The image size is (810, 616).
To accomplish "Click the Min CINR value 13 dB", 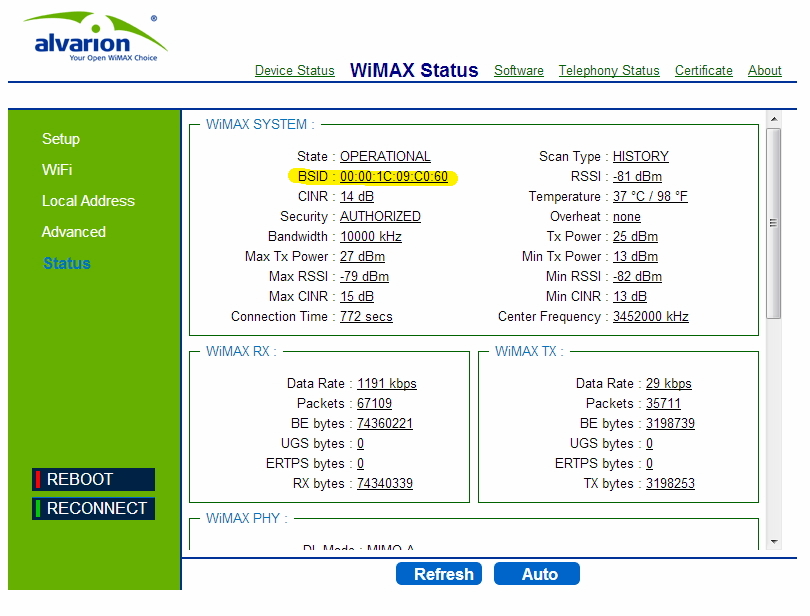I will pos(630,296).
